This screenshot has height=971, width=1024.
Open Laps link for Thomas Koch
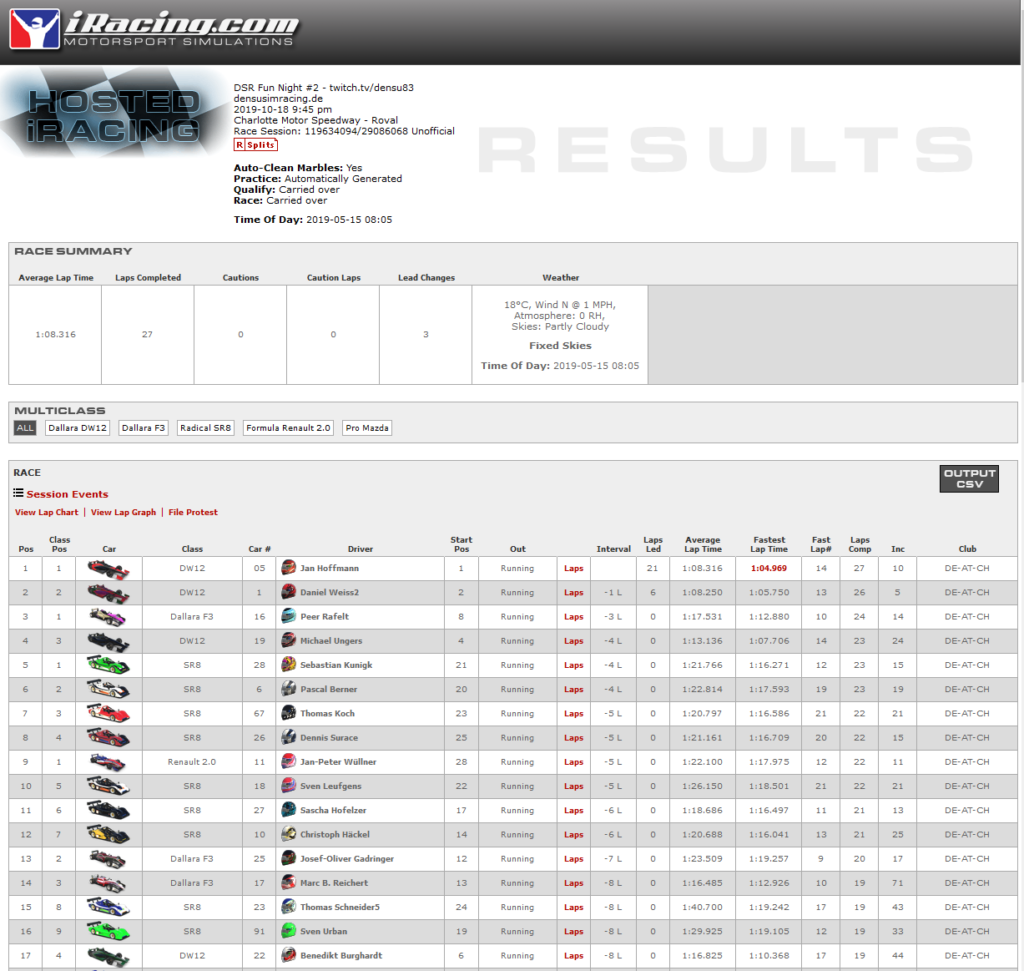[573, 714]
